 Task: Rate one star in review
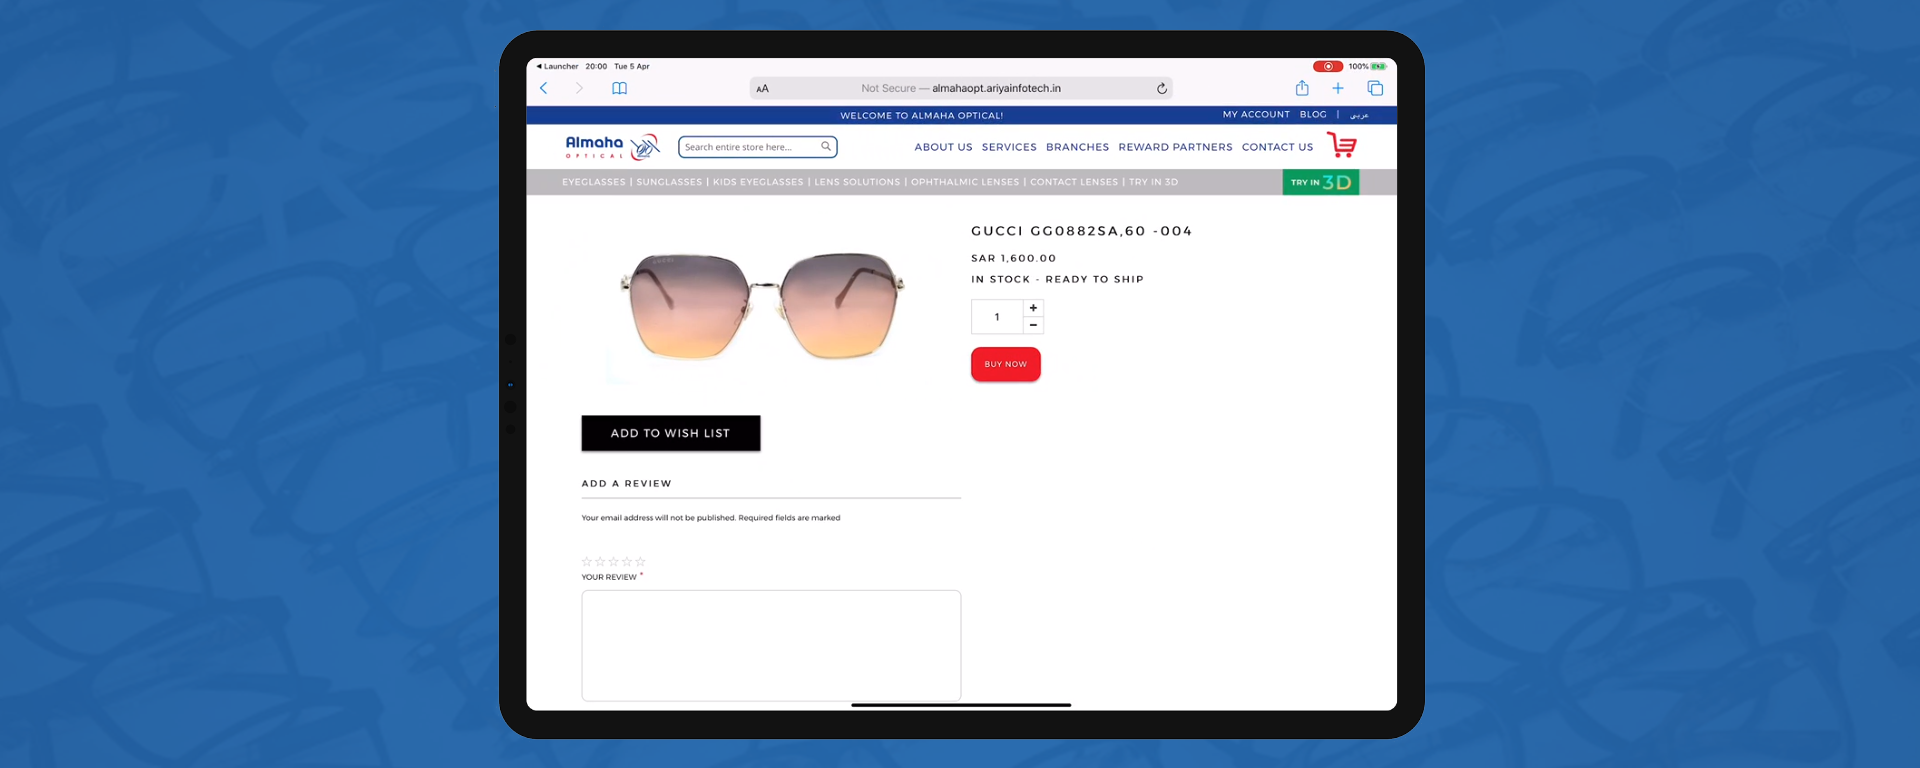tap(587, 562)
